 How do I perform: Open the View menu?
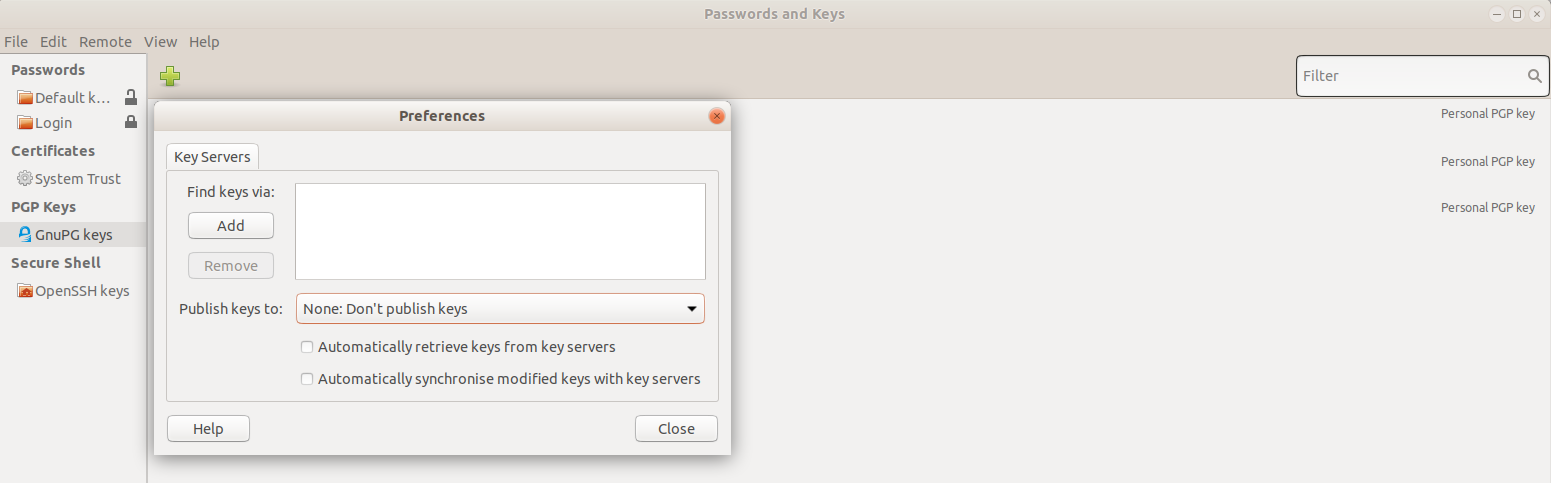[160, 42]
